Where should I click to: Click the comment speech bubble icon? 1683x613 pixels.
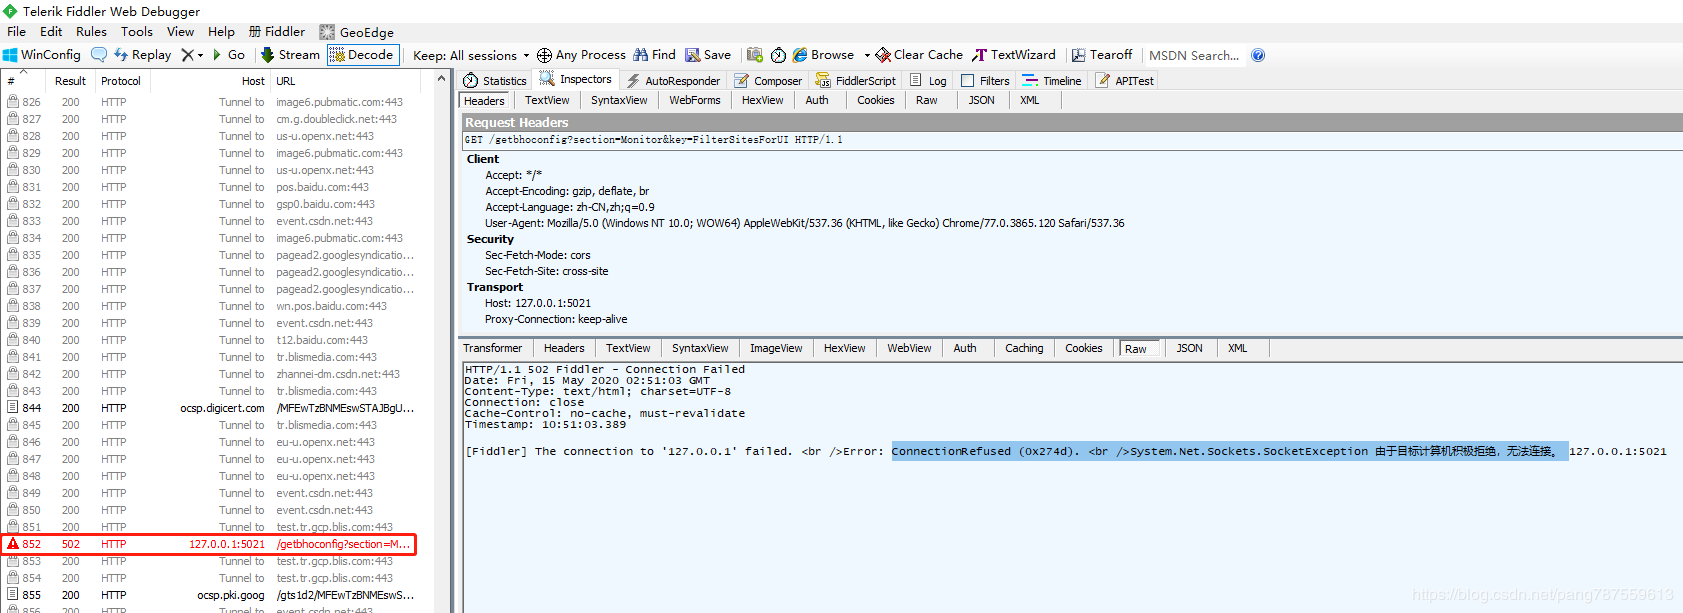[99, 55]
